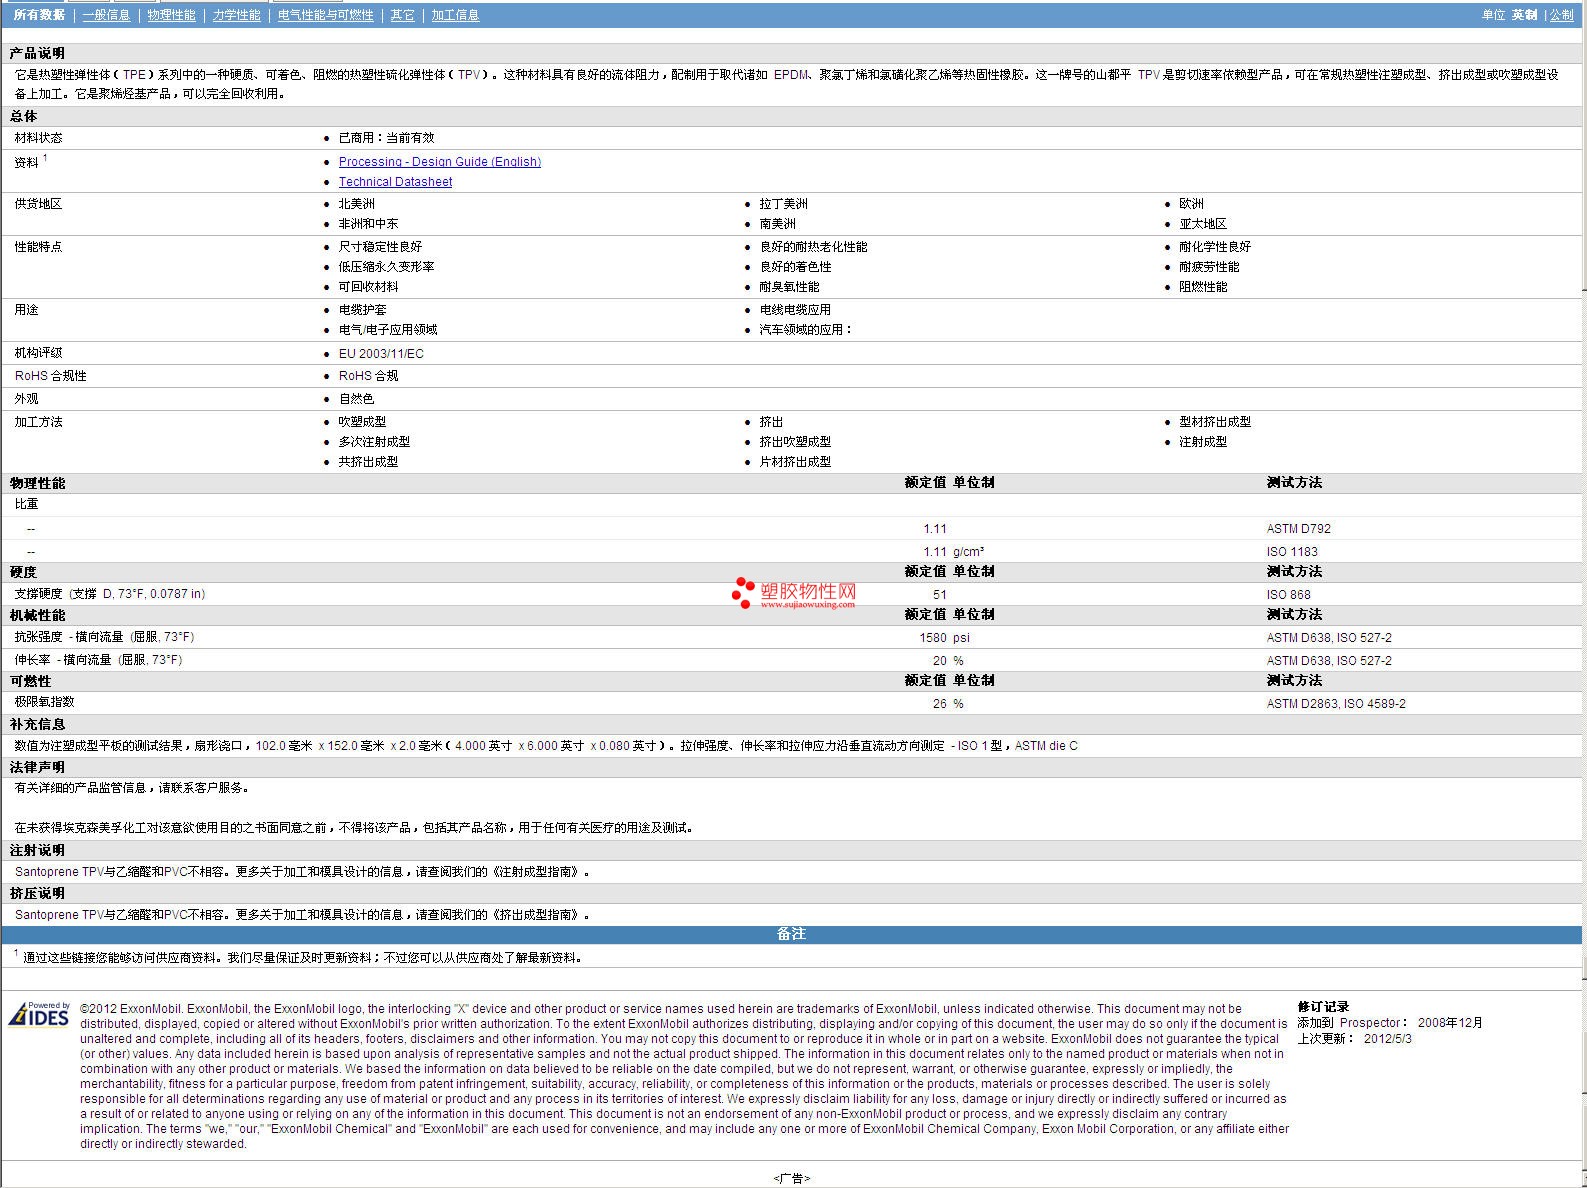The width and height of the screenshot is (1587, 1188).
Task: Open Processing - Design Guide (English) link
Action: click(x=439, y=162)
